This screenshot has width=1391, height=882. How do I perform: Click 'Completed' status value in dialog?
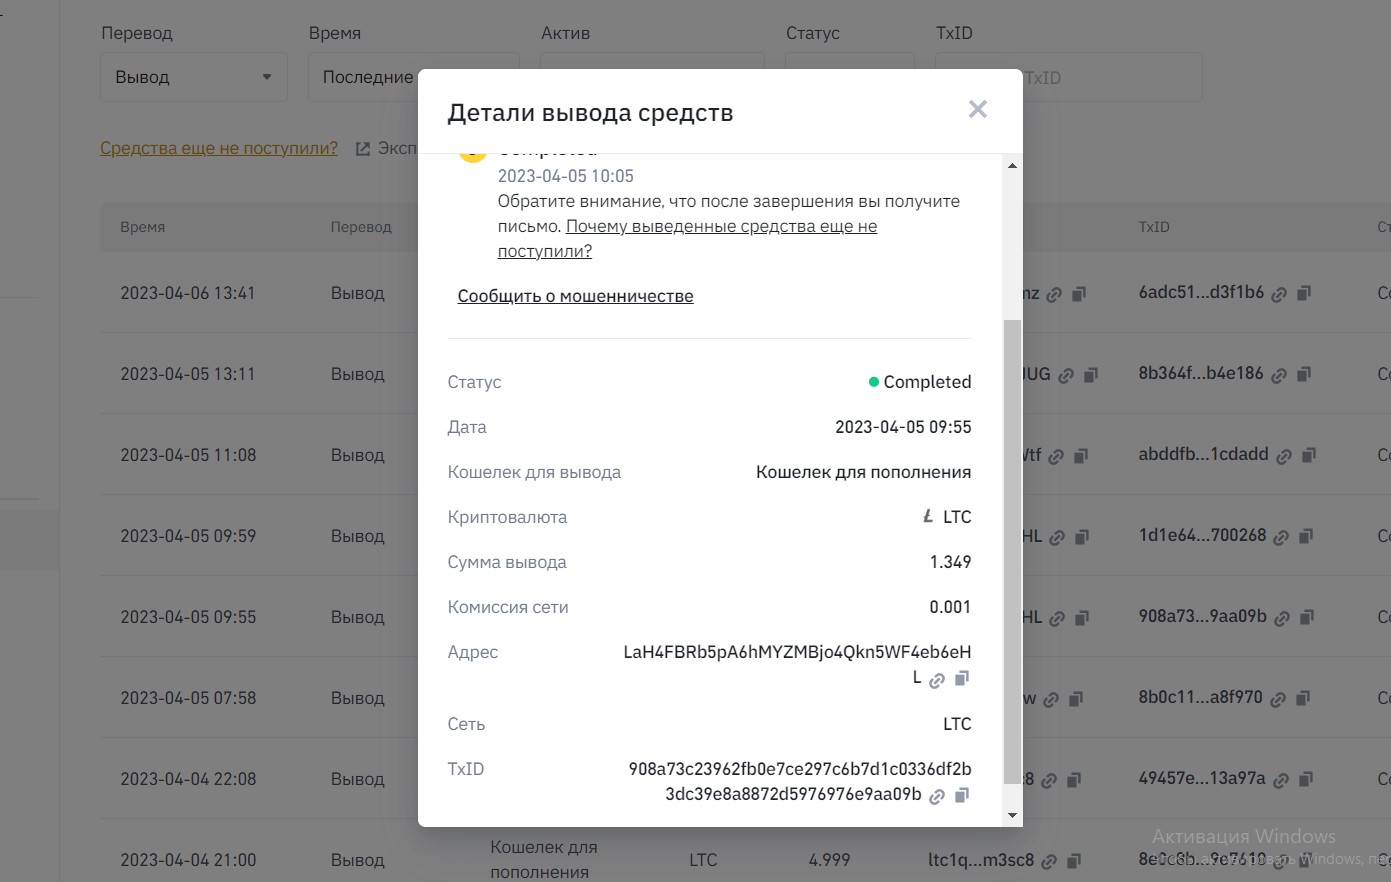927,382
